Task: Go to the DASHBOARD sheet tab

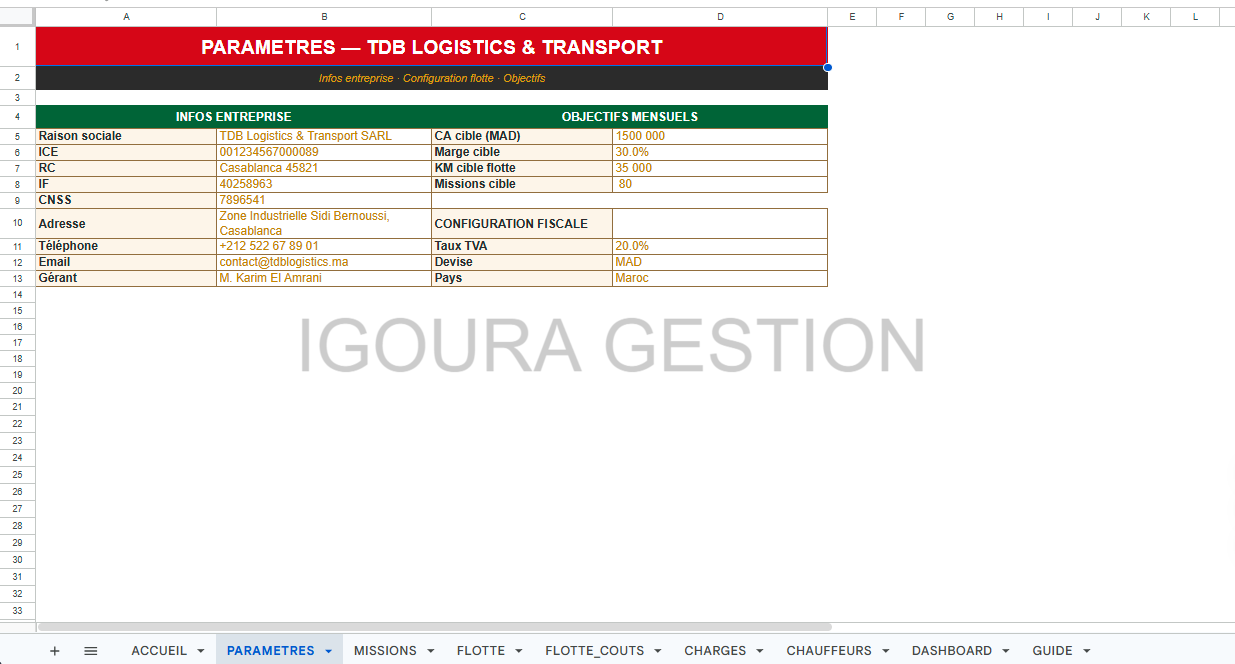Action: coord(952,650)
